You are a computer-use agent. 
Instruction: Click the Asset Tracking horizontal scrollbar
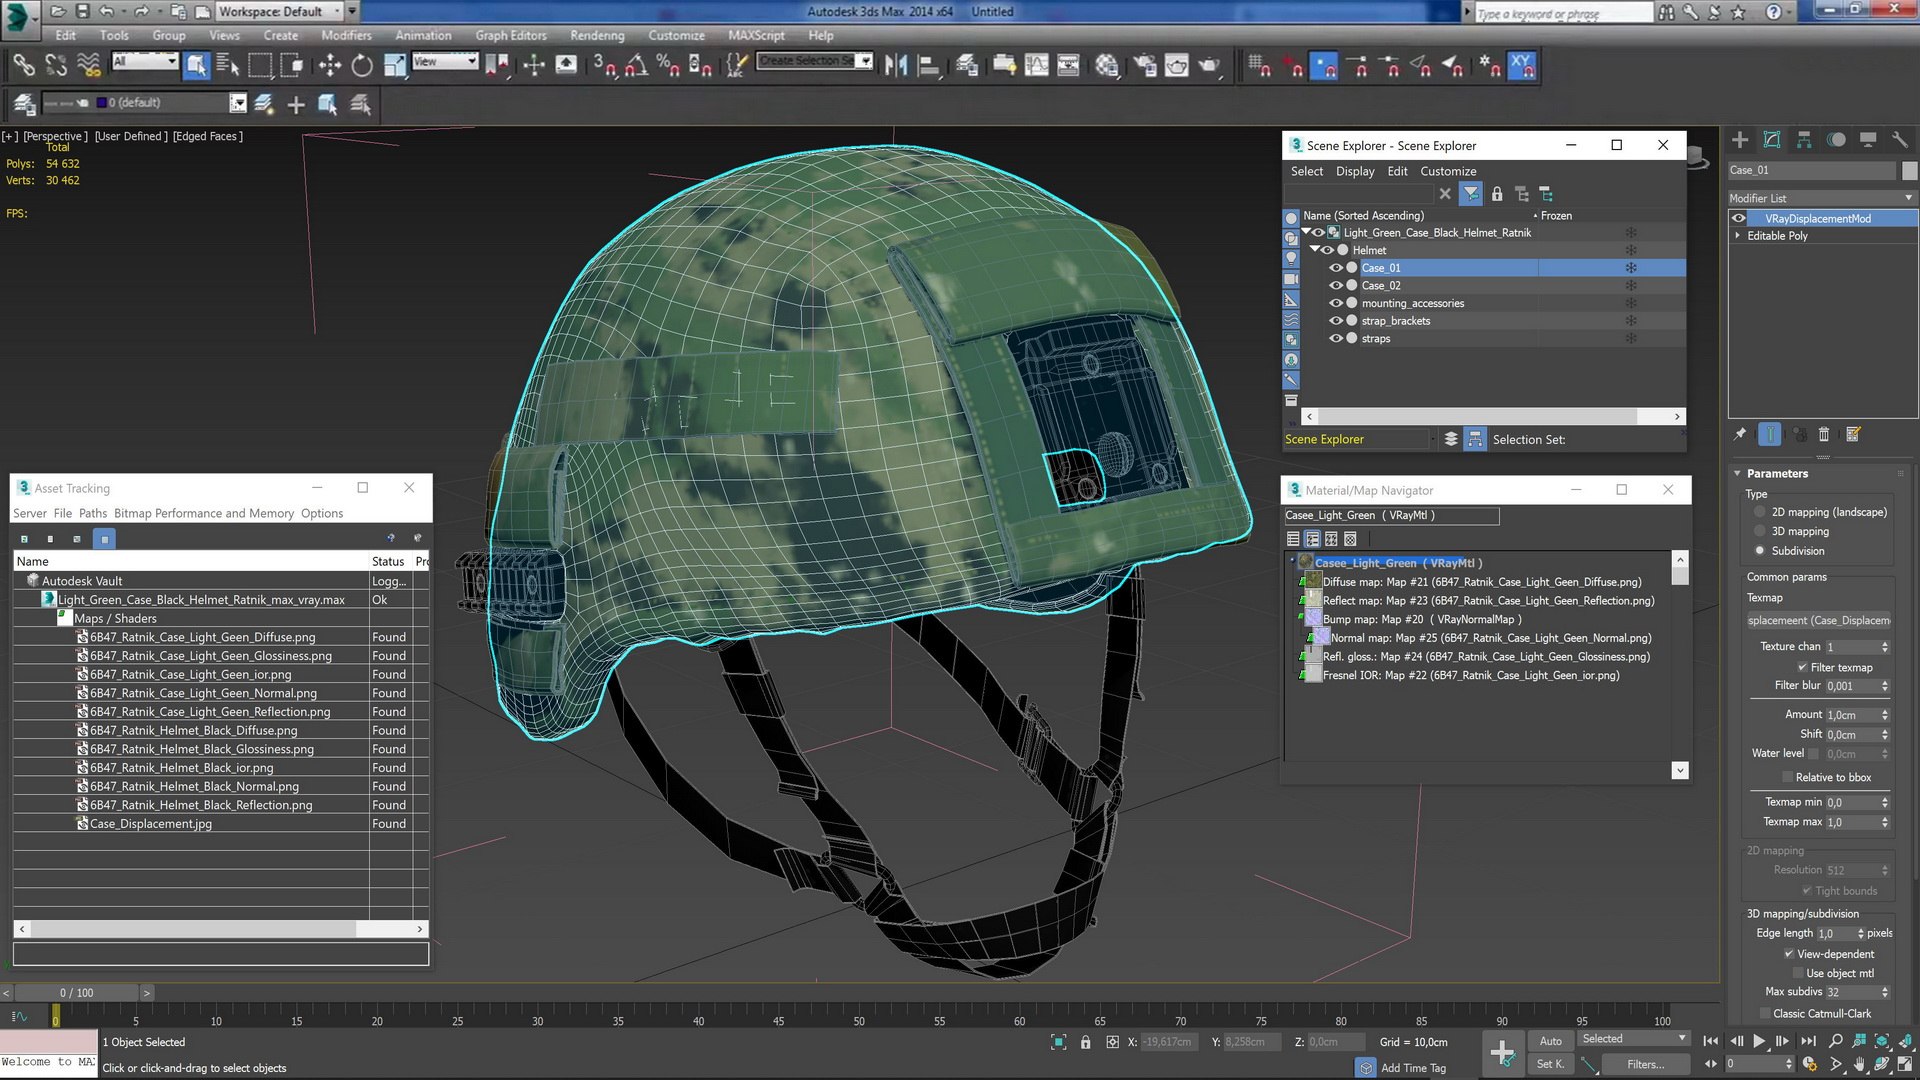point(221,929)
